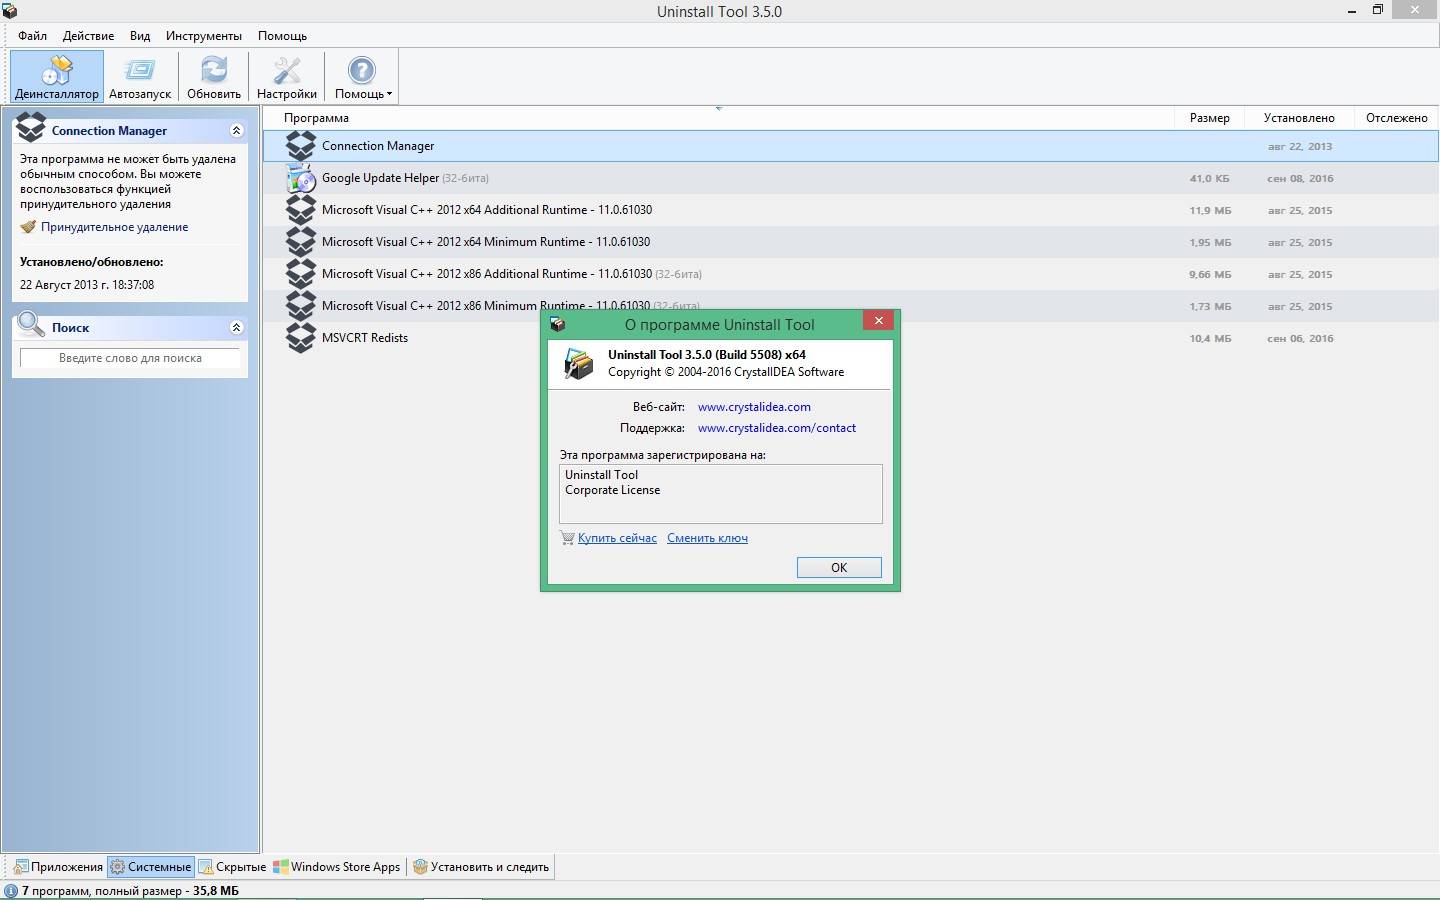The width and height of the screenshot is (1440, 900).
Task: Minimize the Uninstall Tool window
Action: coord(1352,10)
